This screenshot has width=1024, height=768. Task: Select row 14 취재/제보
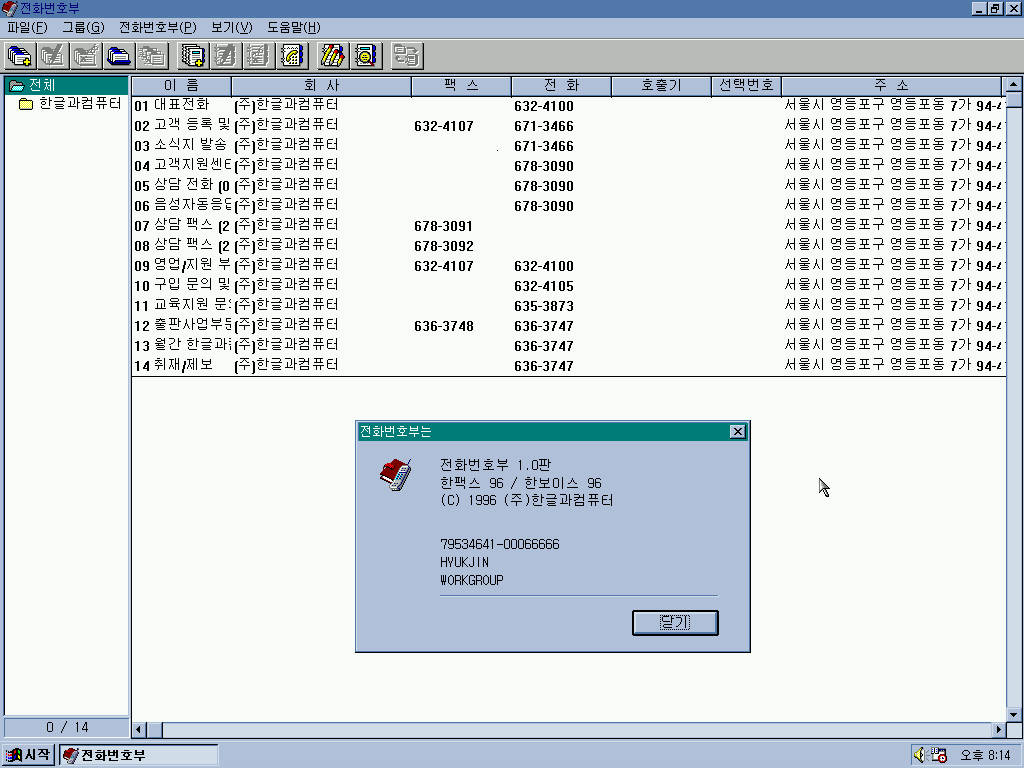[x=568, y=365]
